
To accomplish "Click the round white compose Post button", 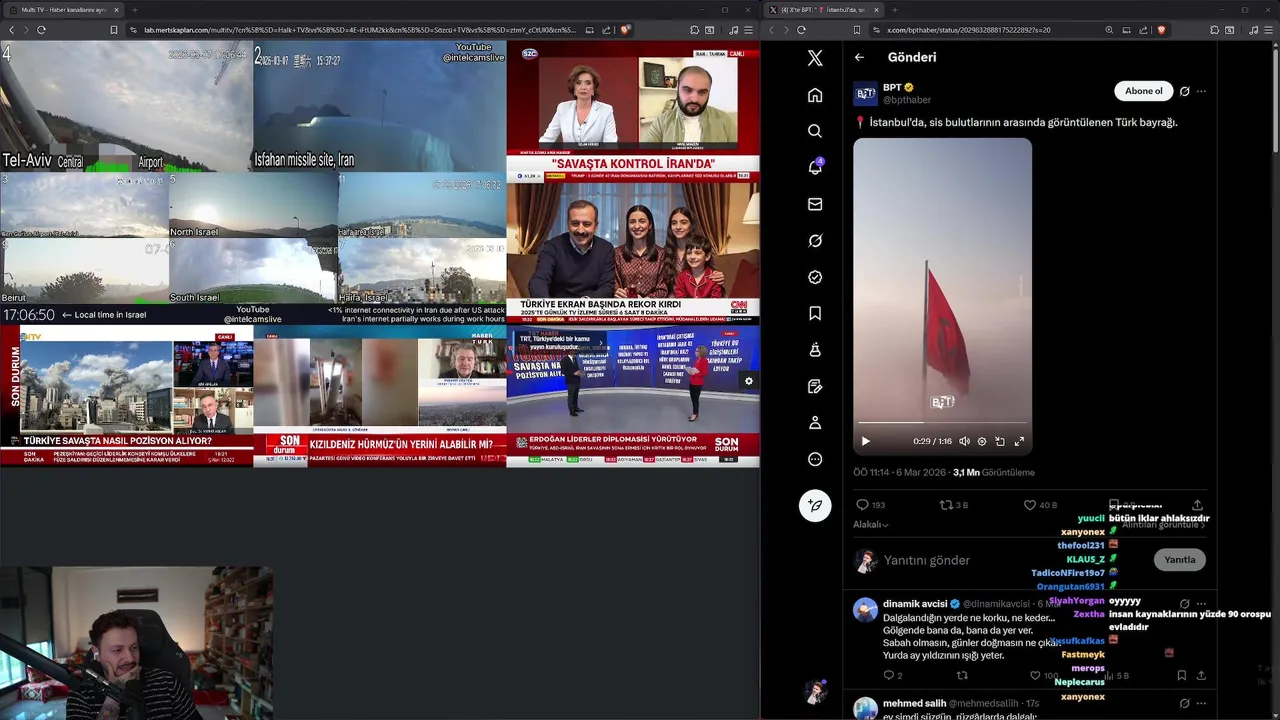I will (815, 506).
